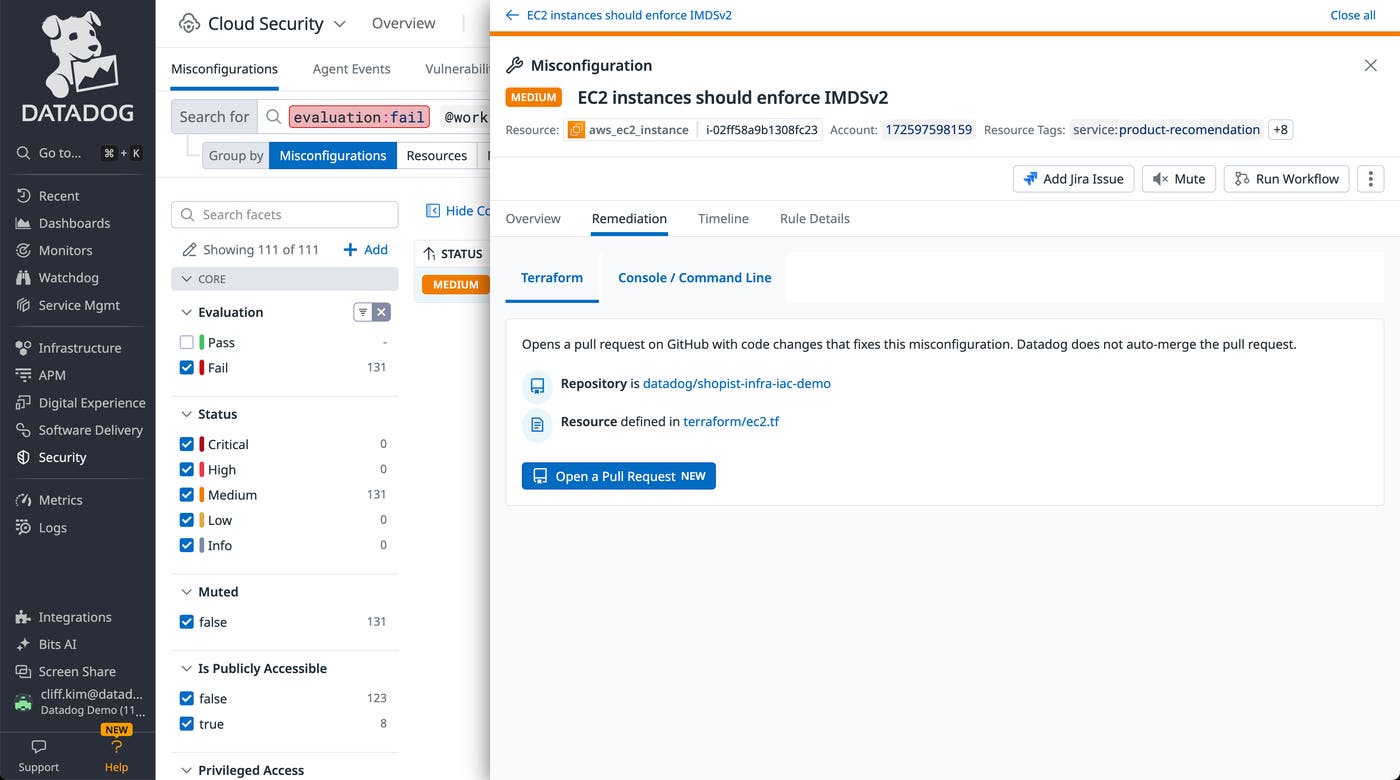The height and width of the screenshot is (780, 1400).
Task: Open the Cloud Security dropdown
Action: click(x=338, y=22)
